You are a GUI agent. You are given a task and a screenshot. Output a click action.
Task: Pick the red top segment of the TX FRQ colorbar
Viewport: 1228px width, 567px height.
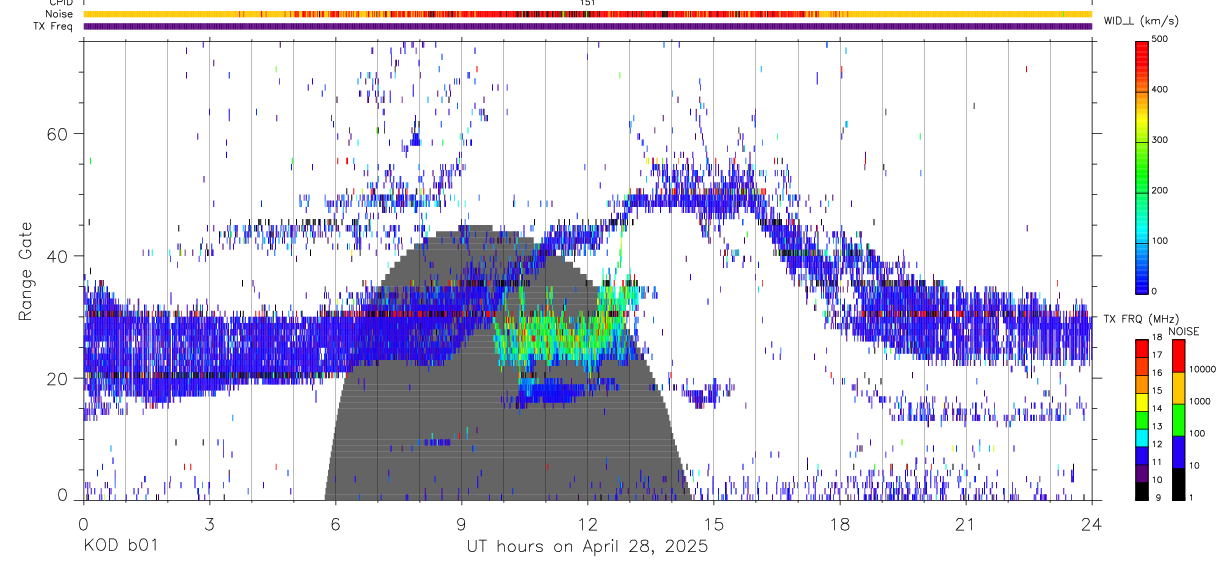point(1141,349)
